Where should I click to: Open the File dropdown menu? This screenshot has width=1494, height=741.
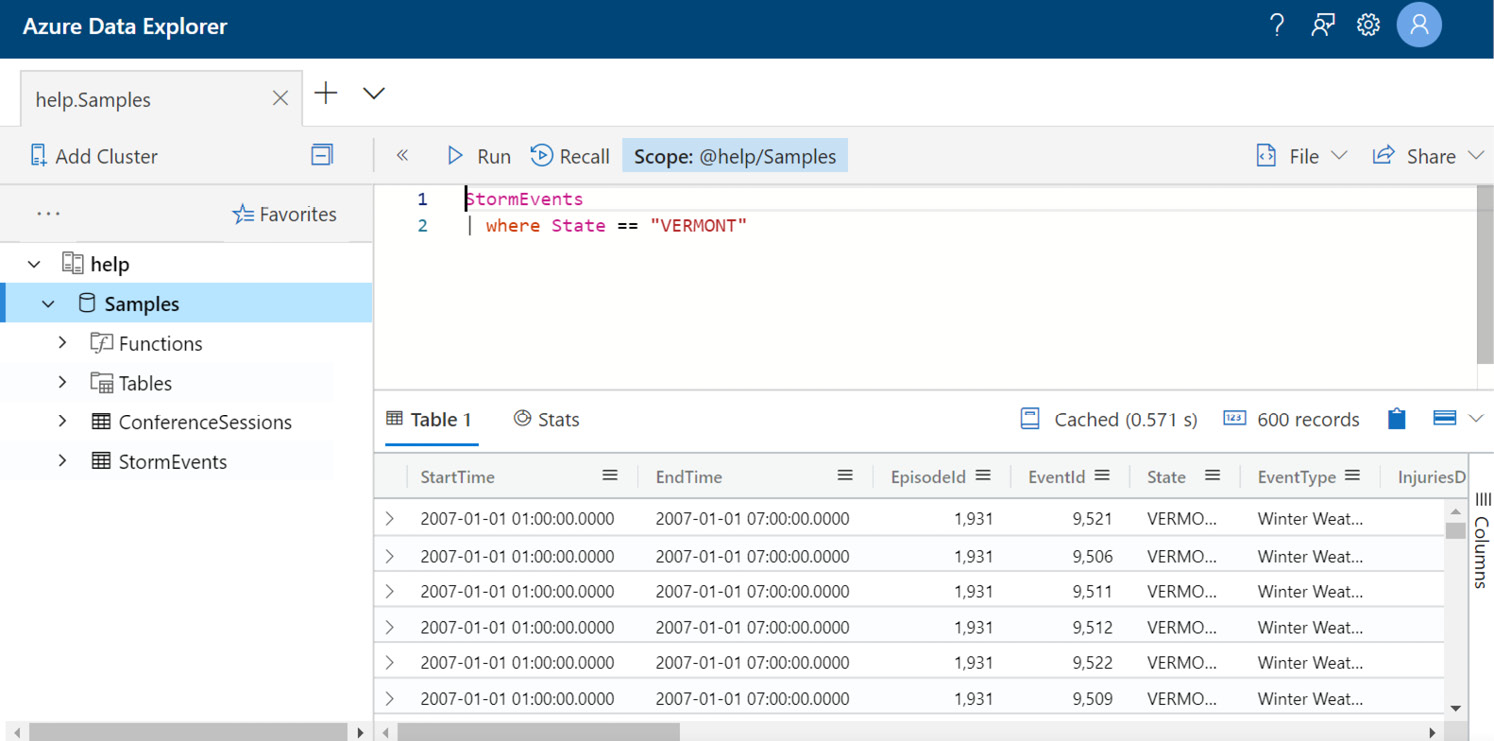pyautogui.click(x=1302, y=156)
